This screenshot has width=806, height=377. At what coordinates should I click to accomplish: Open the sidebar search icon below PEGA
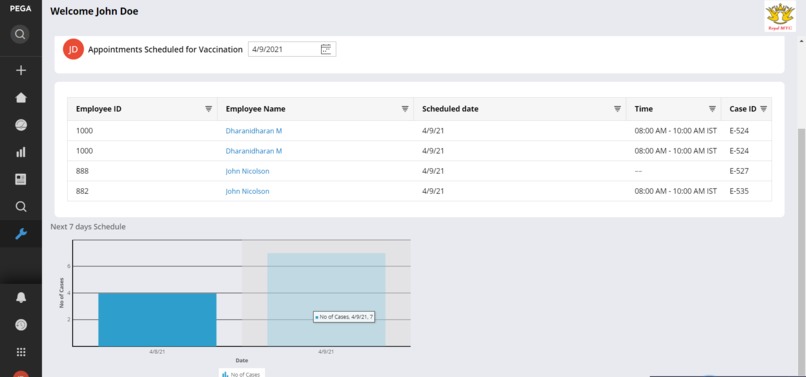[x=20, y=34]
